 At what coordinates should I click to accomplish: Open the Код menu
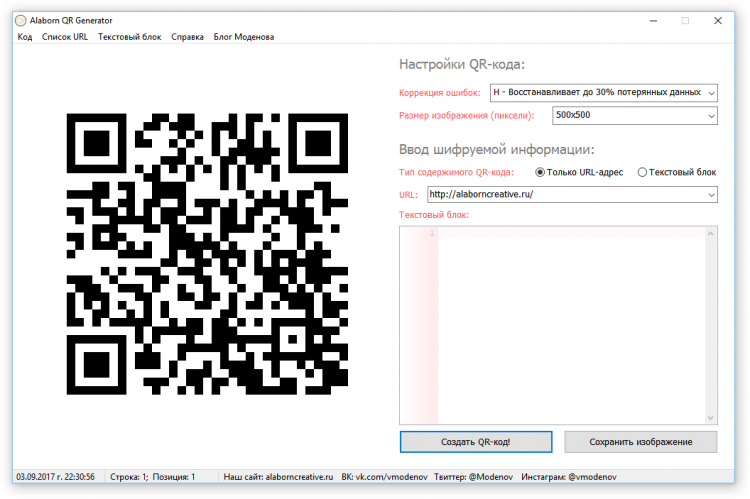coord(25,37)
